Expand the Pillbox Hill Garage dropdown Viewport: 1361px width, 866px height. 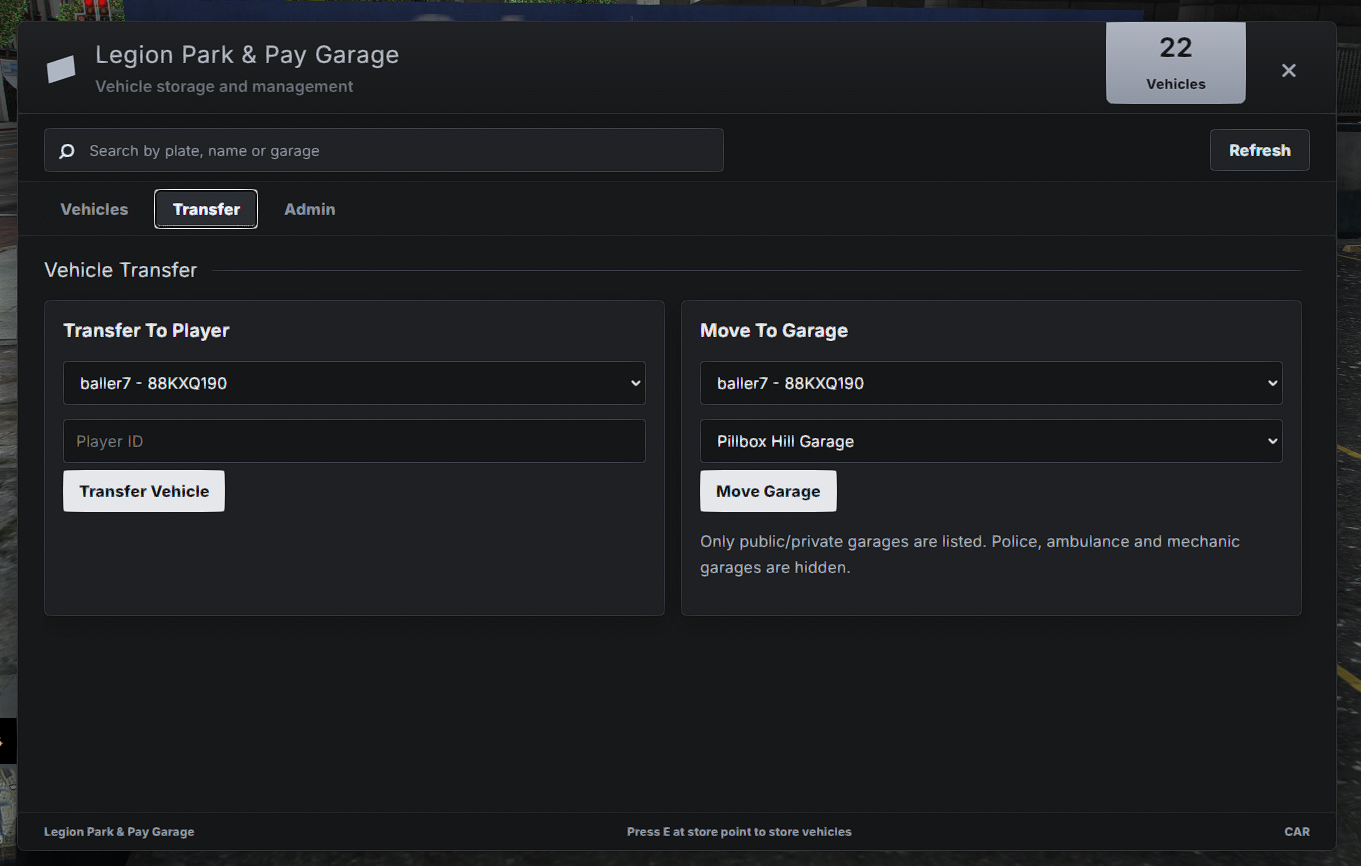[x=991, y=441]
